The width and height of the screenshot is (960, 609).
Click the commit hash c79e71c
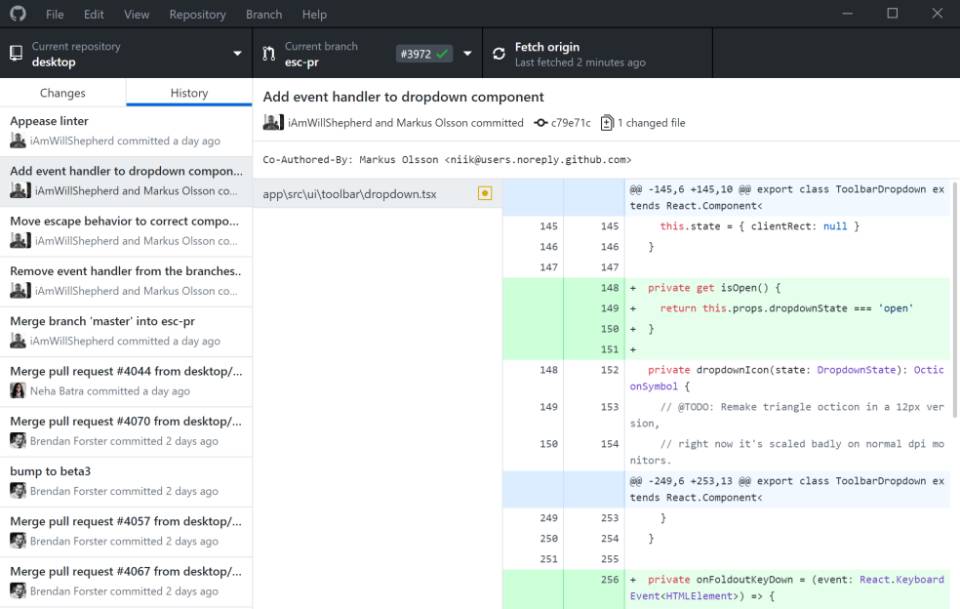[x=571, y=123]
